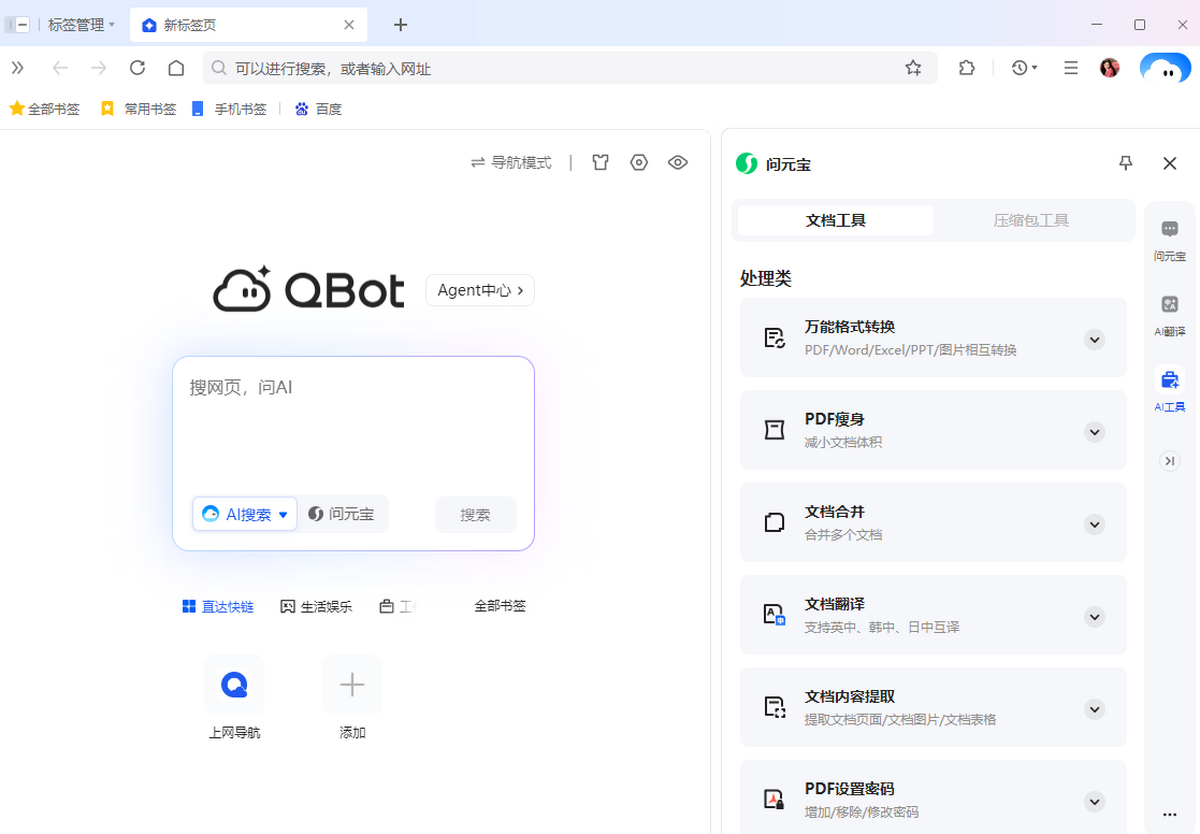Image resolution: width=1200 pixels, height=834 pixels.
Task: Toggle eye-protection mode with the eye icon
Action: (677, 162)
